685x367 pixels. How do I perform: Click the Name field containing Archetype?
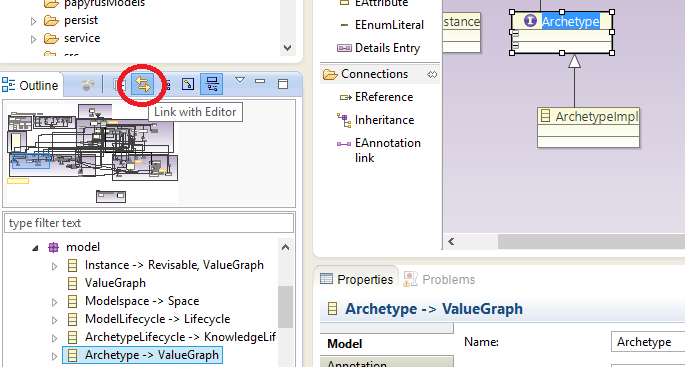(648, 342)
